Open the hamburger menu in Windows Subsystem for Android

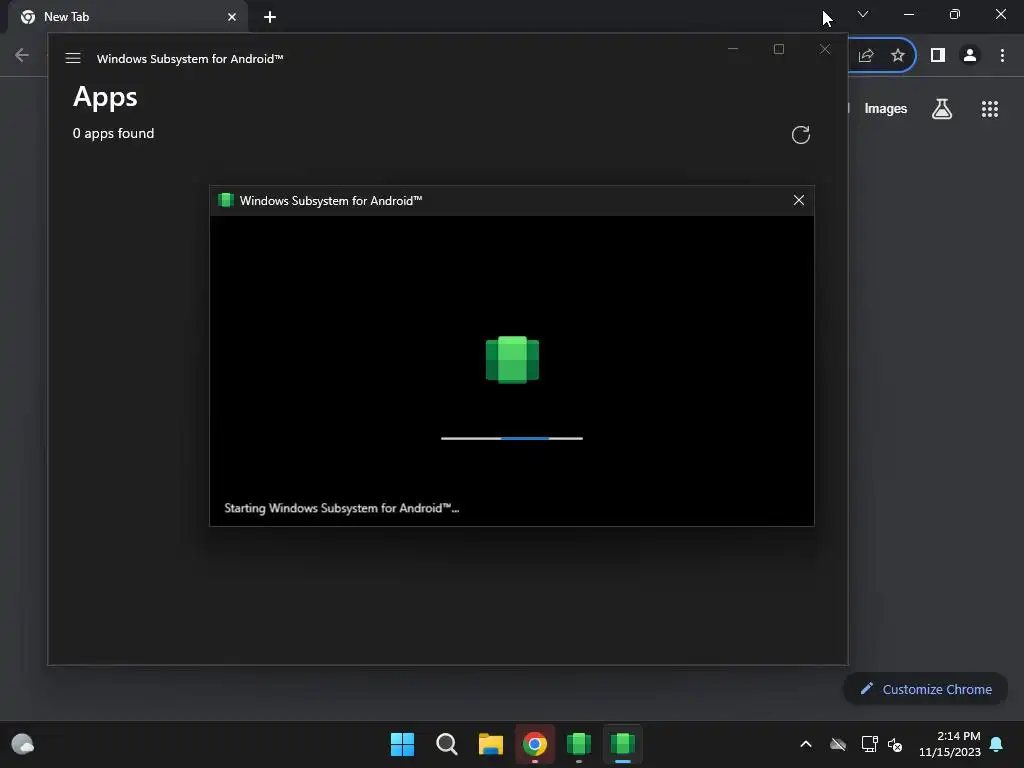pos(73,58)
